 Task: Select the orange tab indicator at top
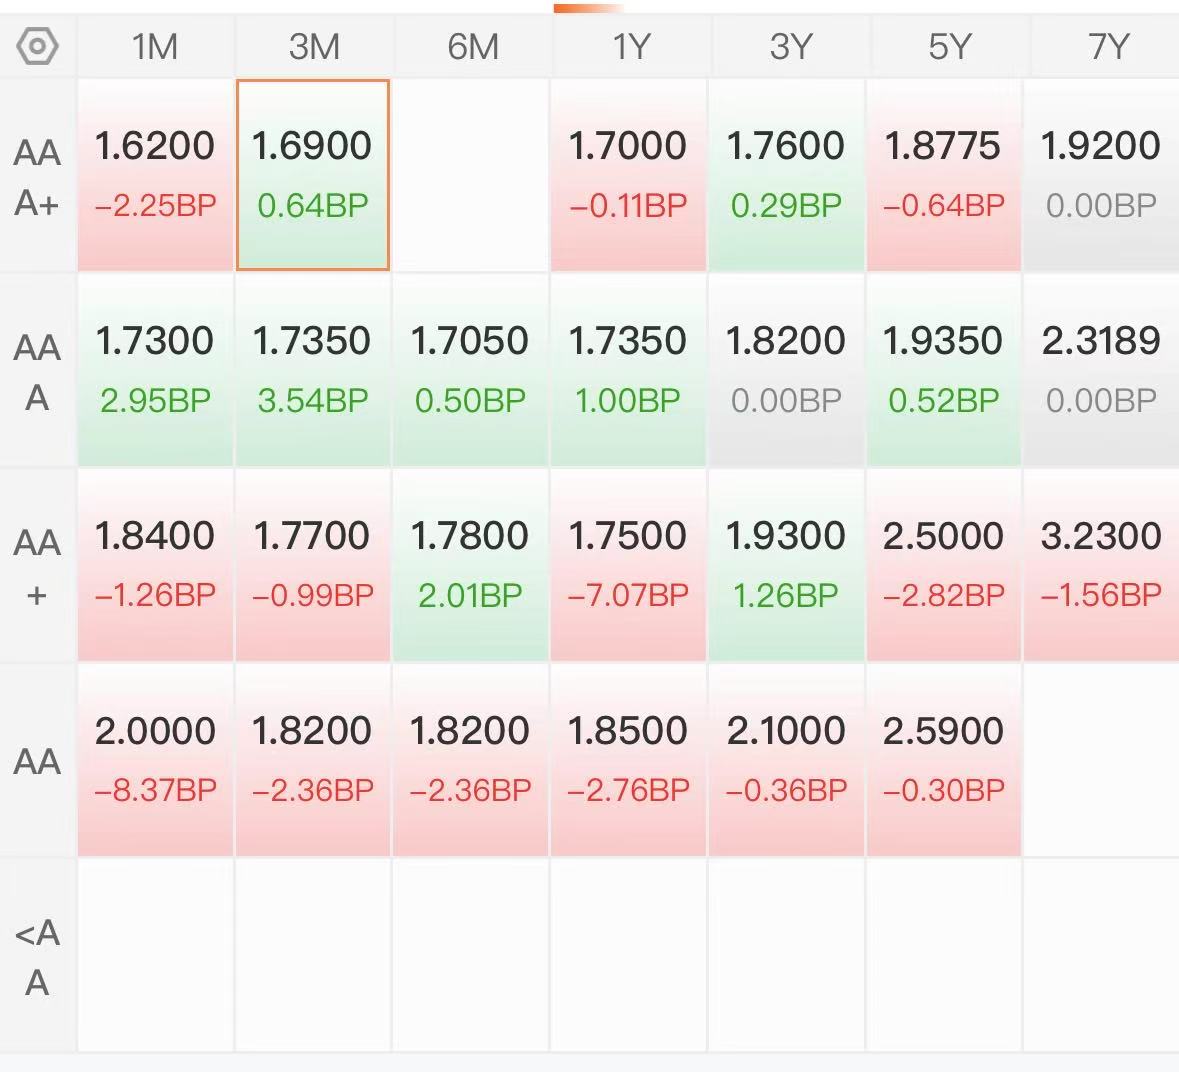click(588, 8)
